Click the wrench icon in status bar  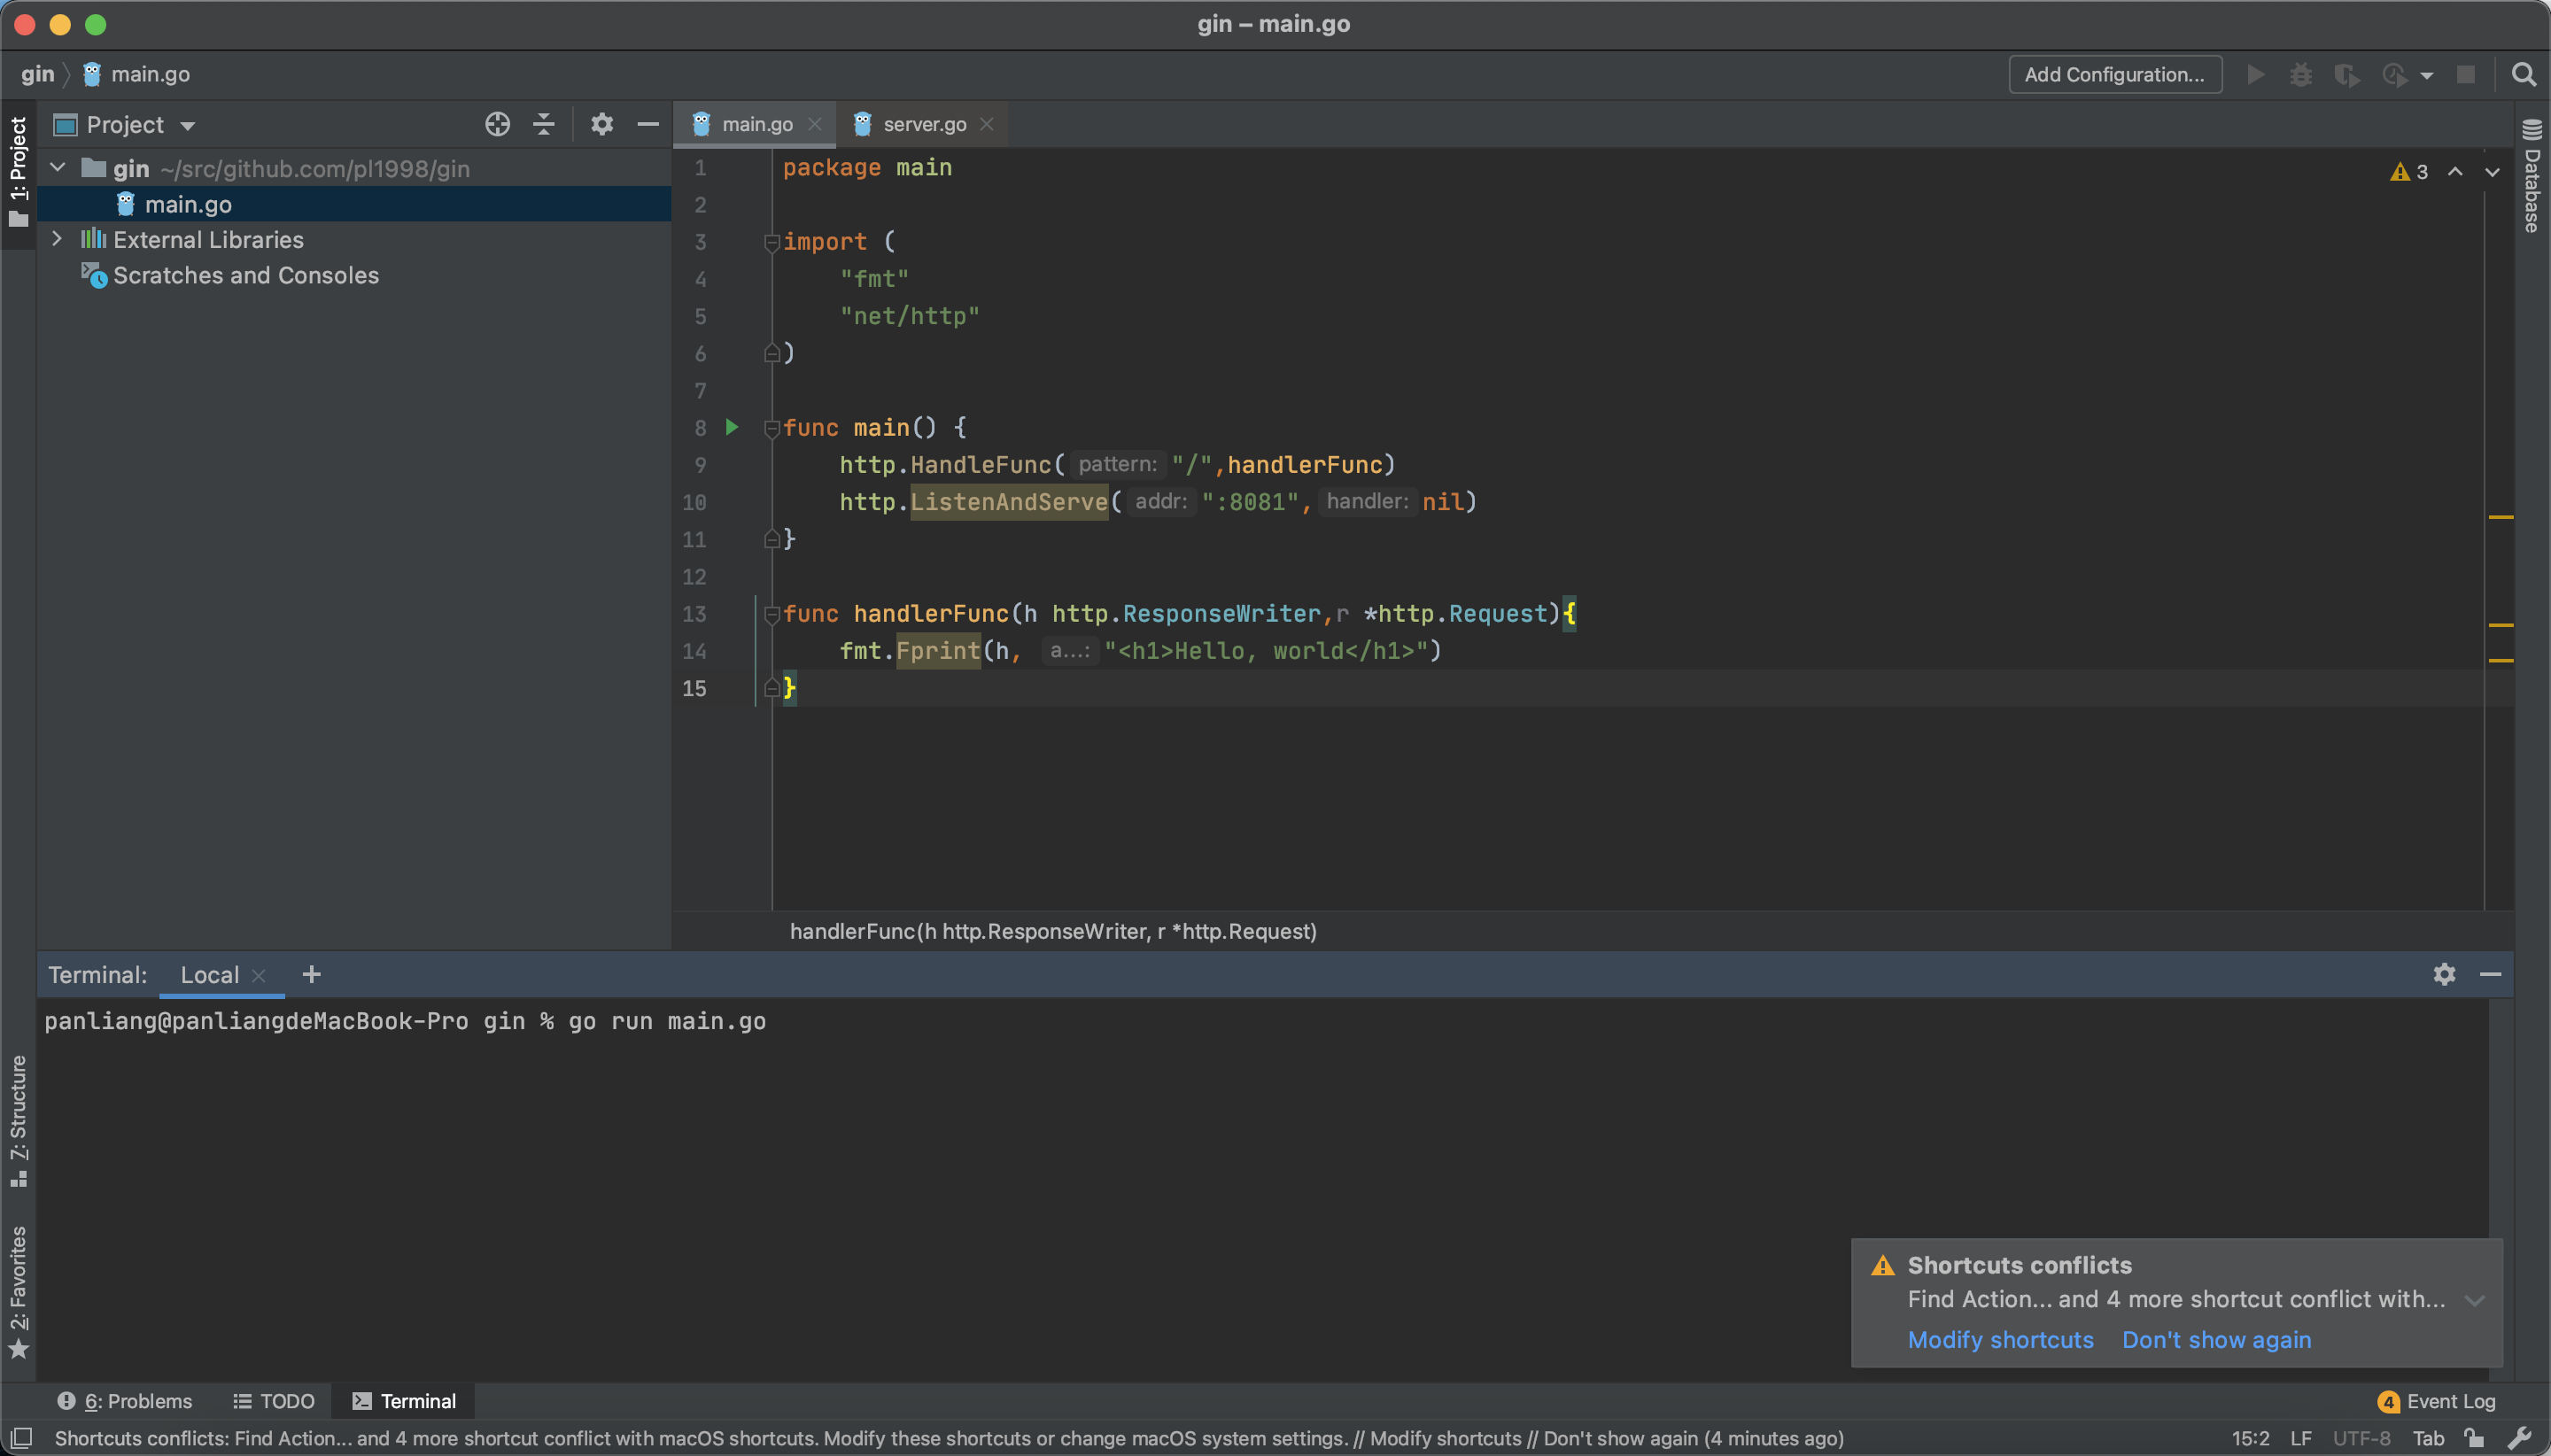tap(2520, 1438)
